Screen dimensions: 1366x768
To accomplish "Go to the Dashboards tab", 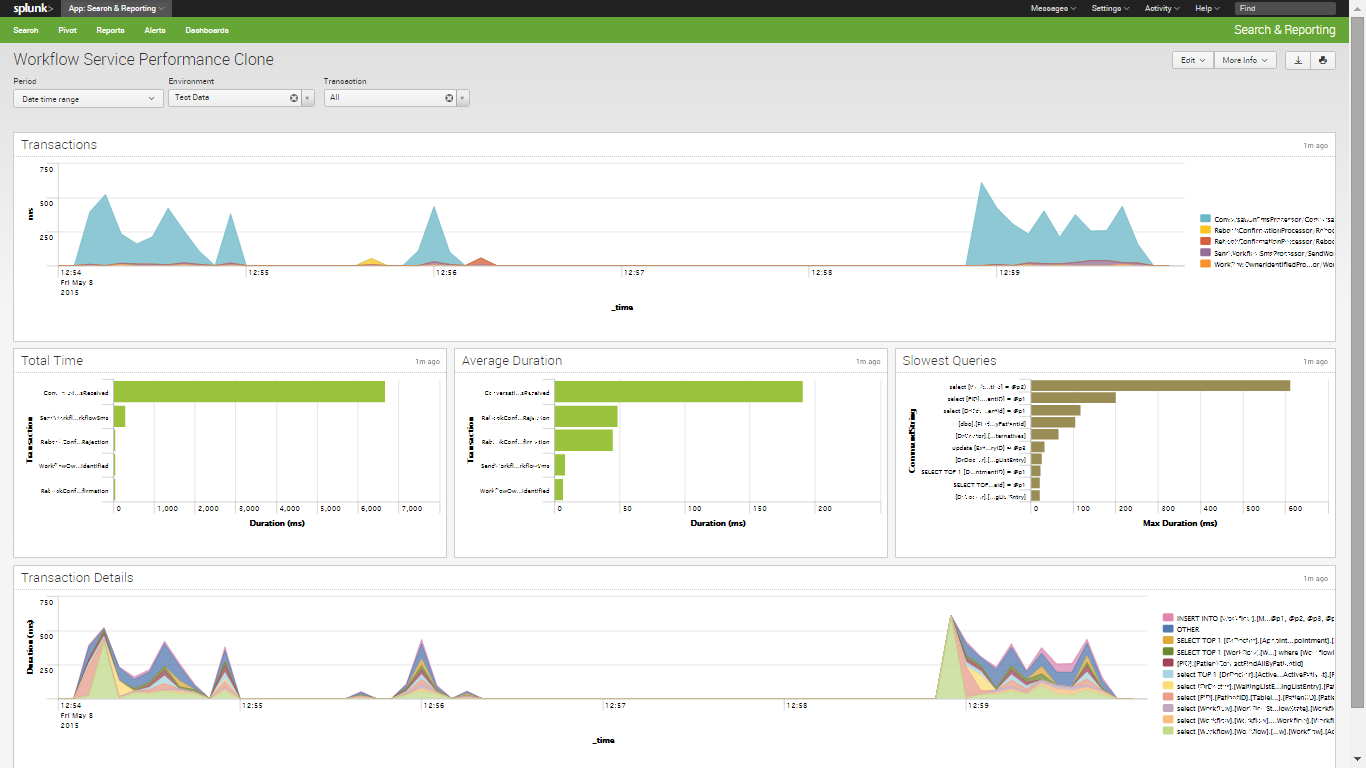I will pos(207,31).
